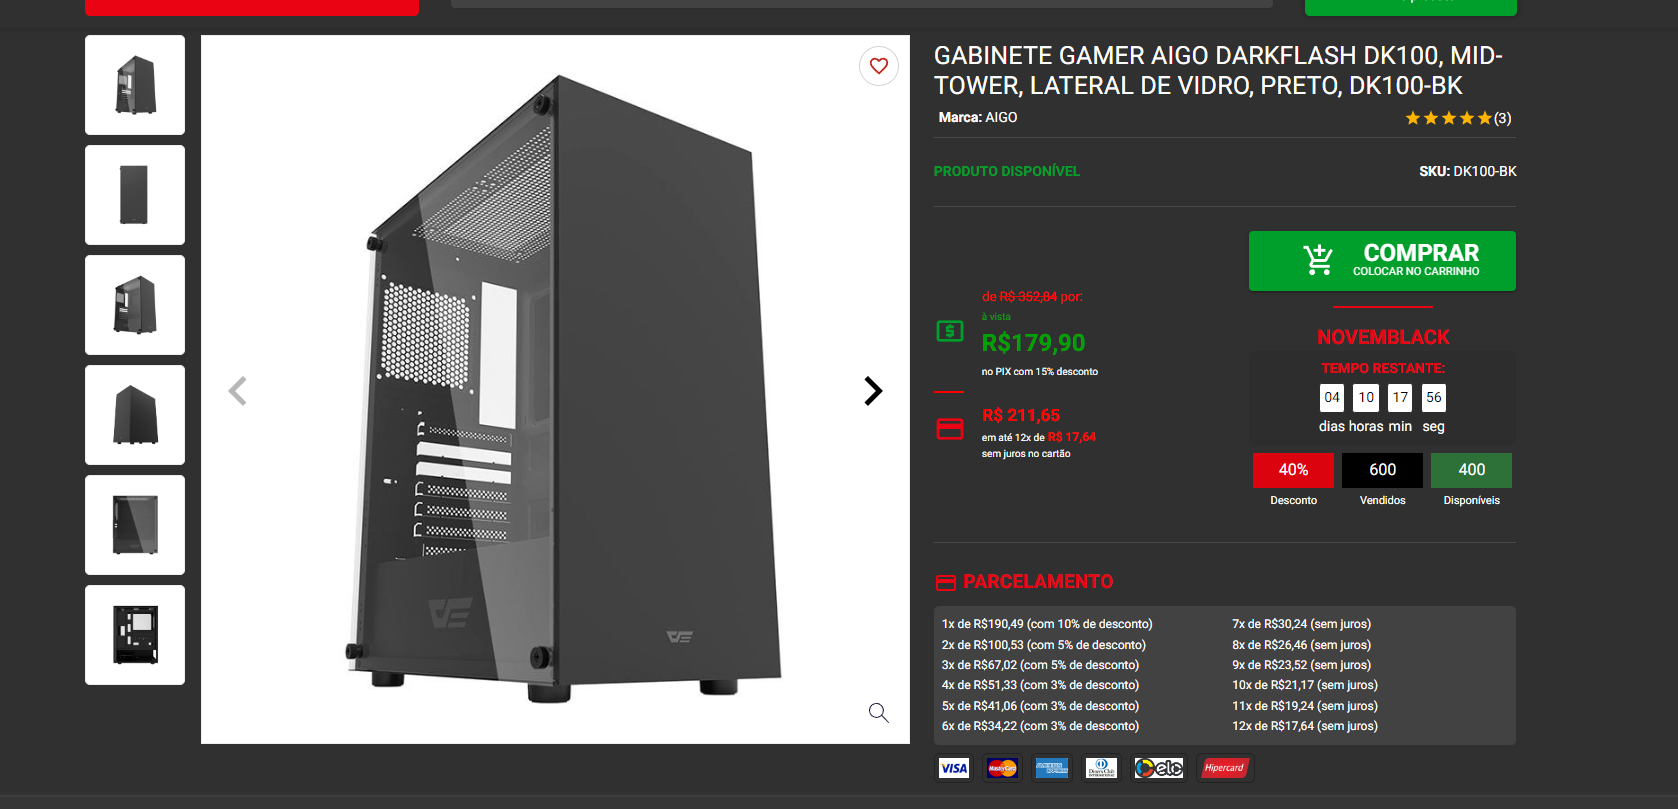This screenshot has width=1678, height=809.
Task: Click the SKU: DK100-BK label
Action: (x=1467, y=171)
